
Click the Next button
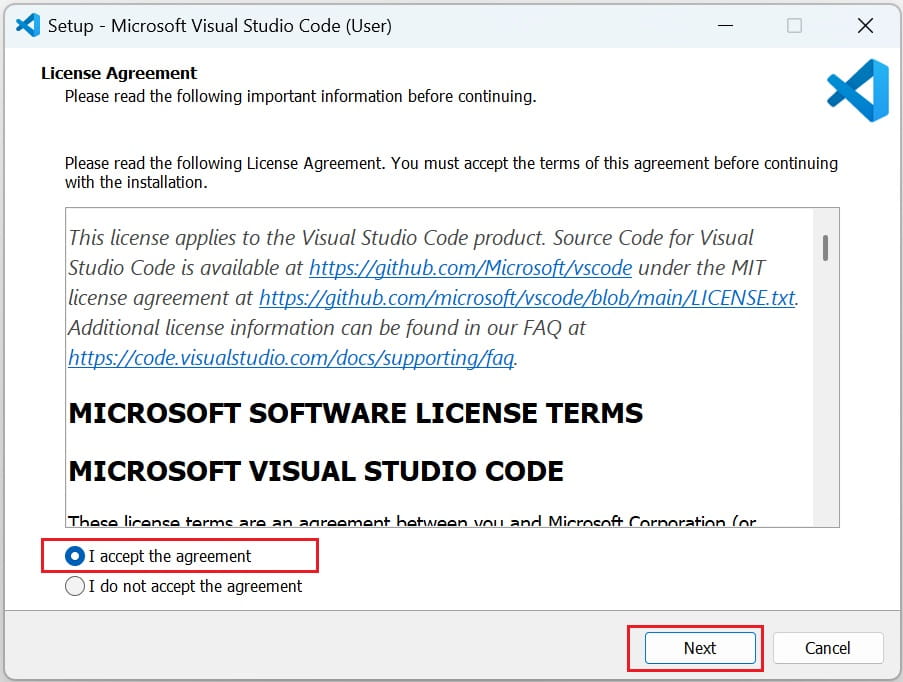698,648
